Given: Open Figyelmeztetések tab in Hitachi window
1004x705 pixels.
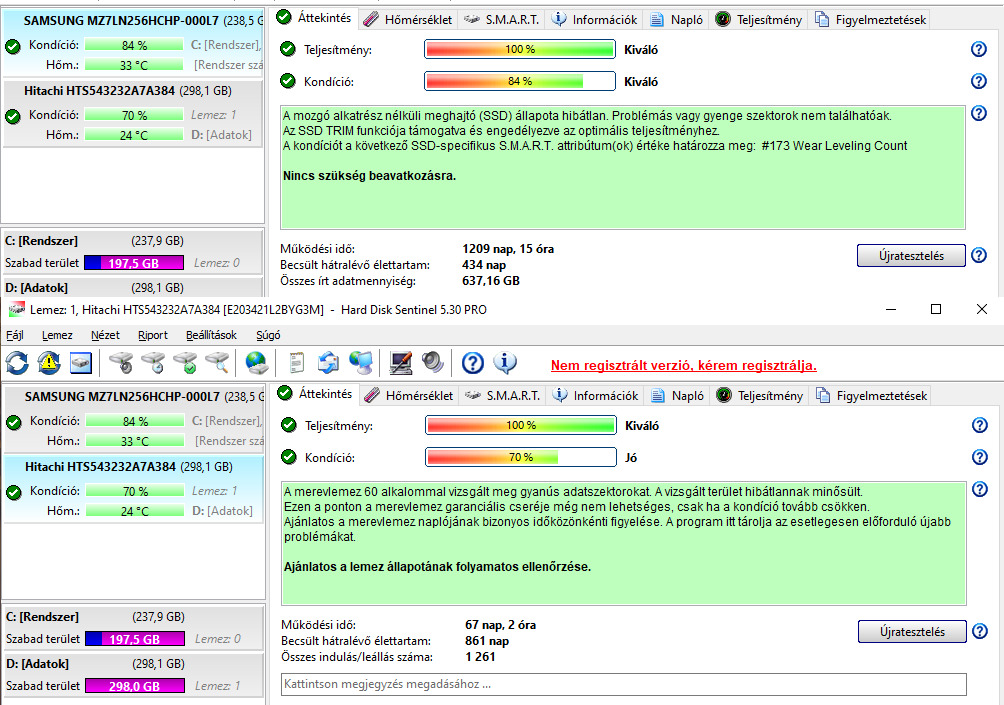Looking at the screenshot, I should (871, 396).
